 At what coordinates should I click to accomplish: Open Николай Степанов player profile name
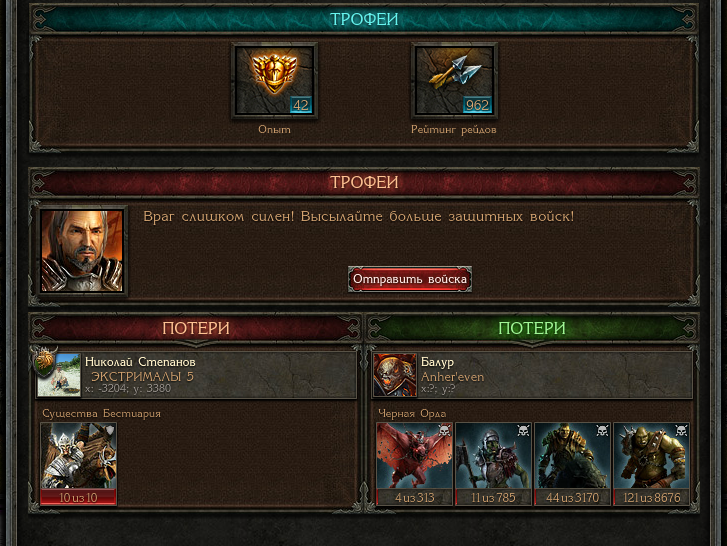coord(140,362)
